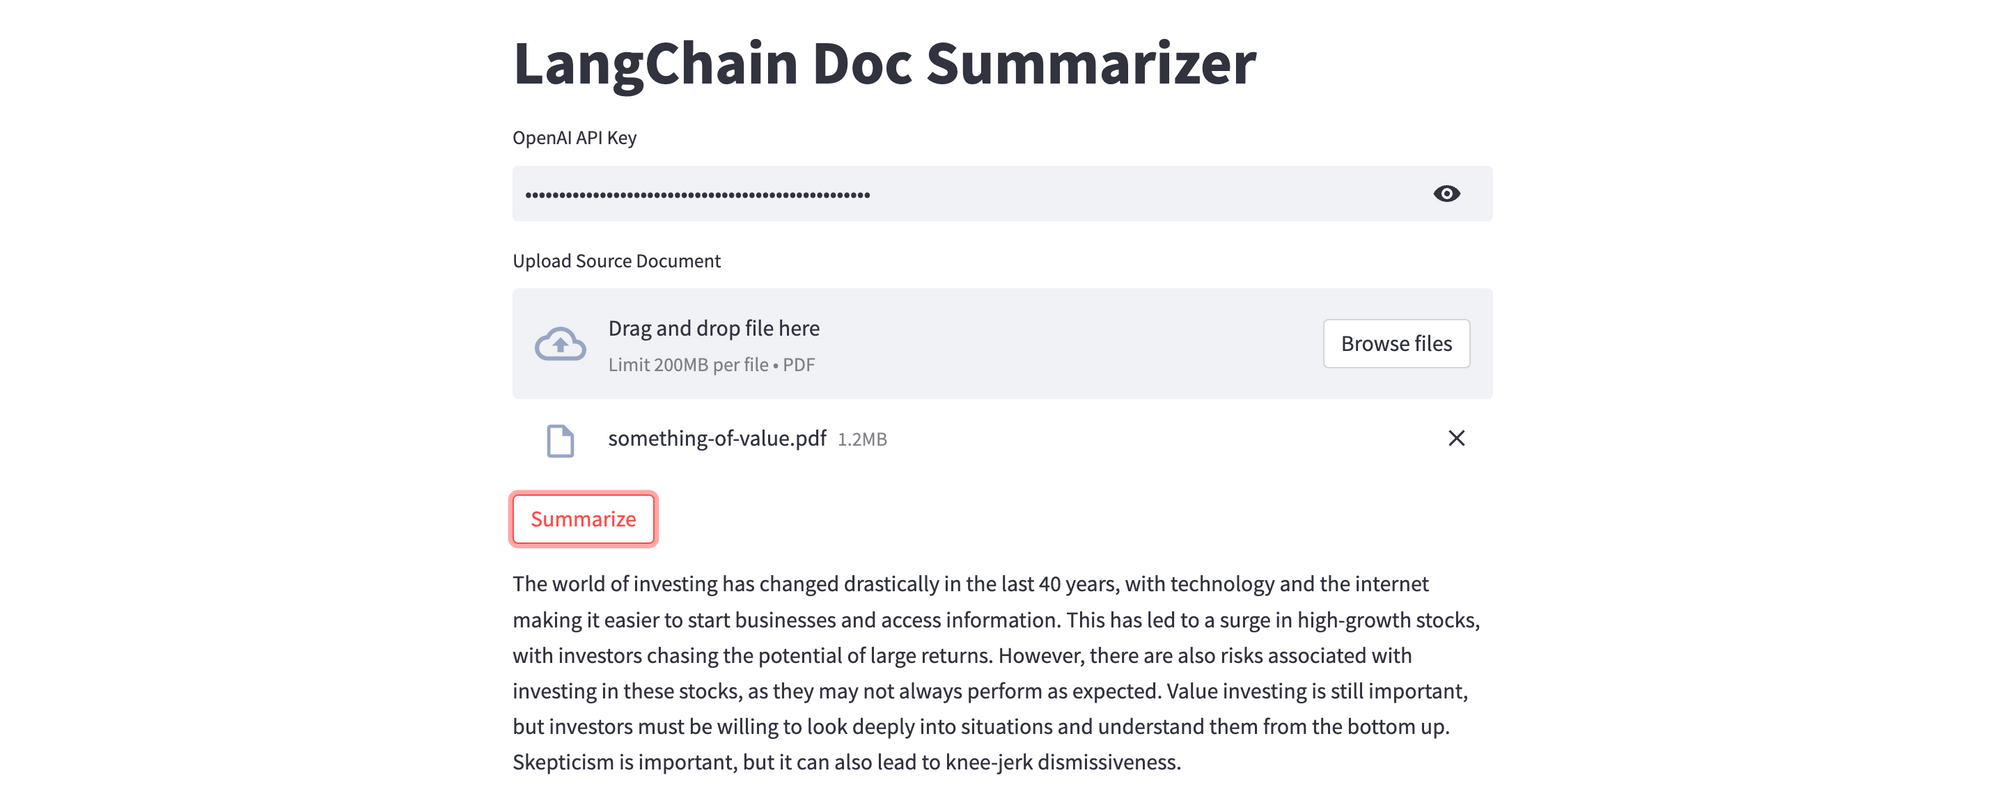Click the LangChain Doc Summarizer heading
2000x805 pixels.
click(x=886, y=62)
